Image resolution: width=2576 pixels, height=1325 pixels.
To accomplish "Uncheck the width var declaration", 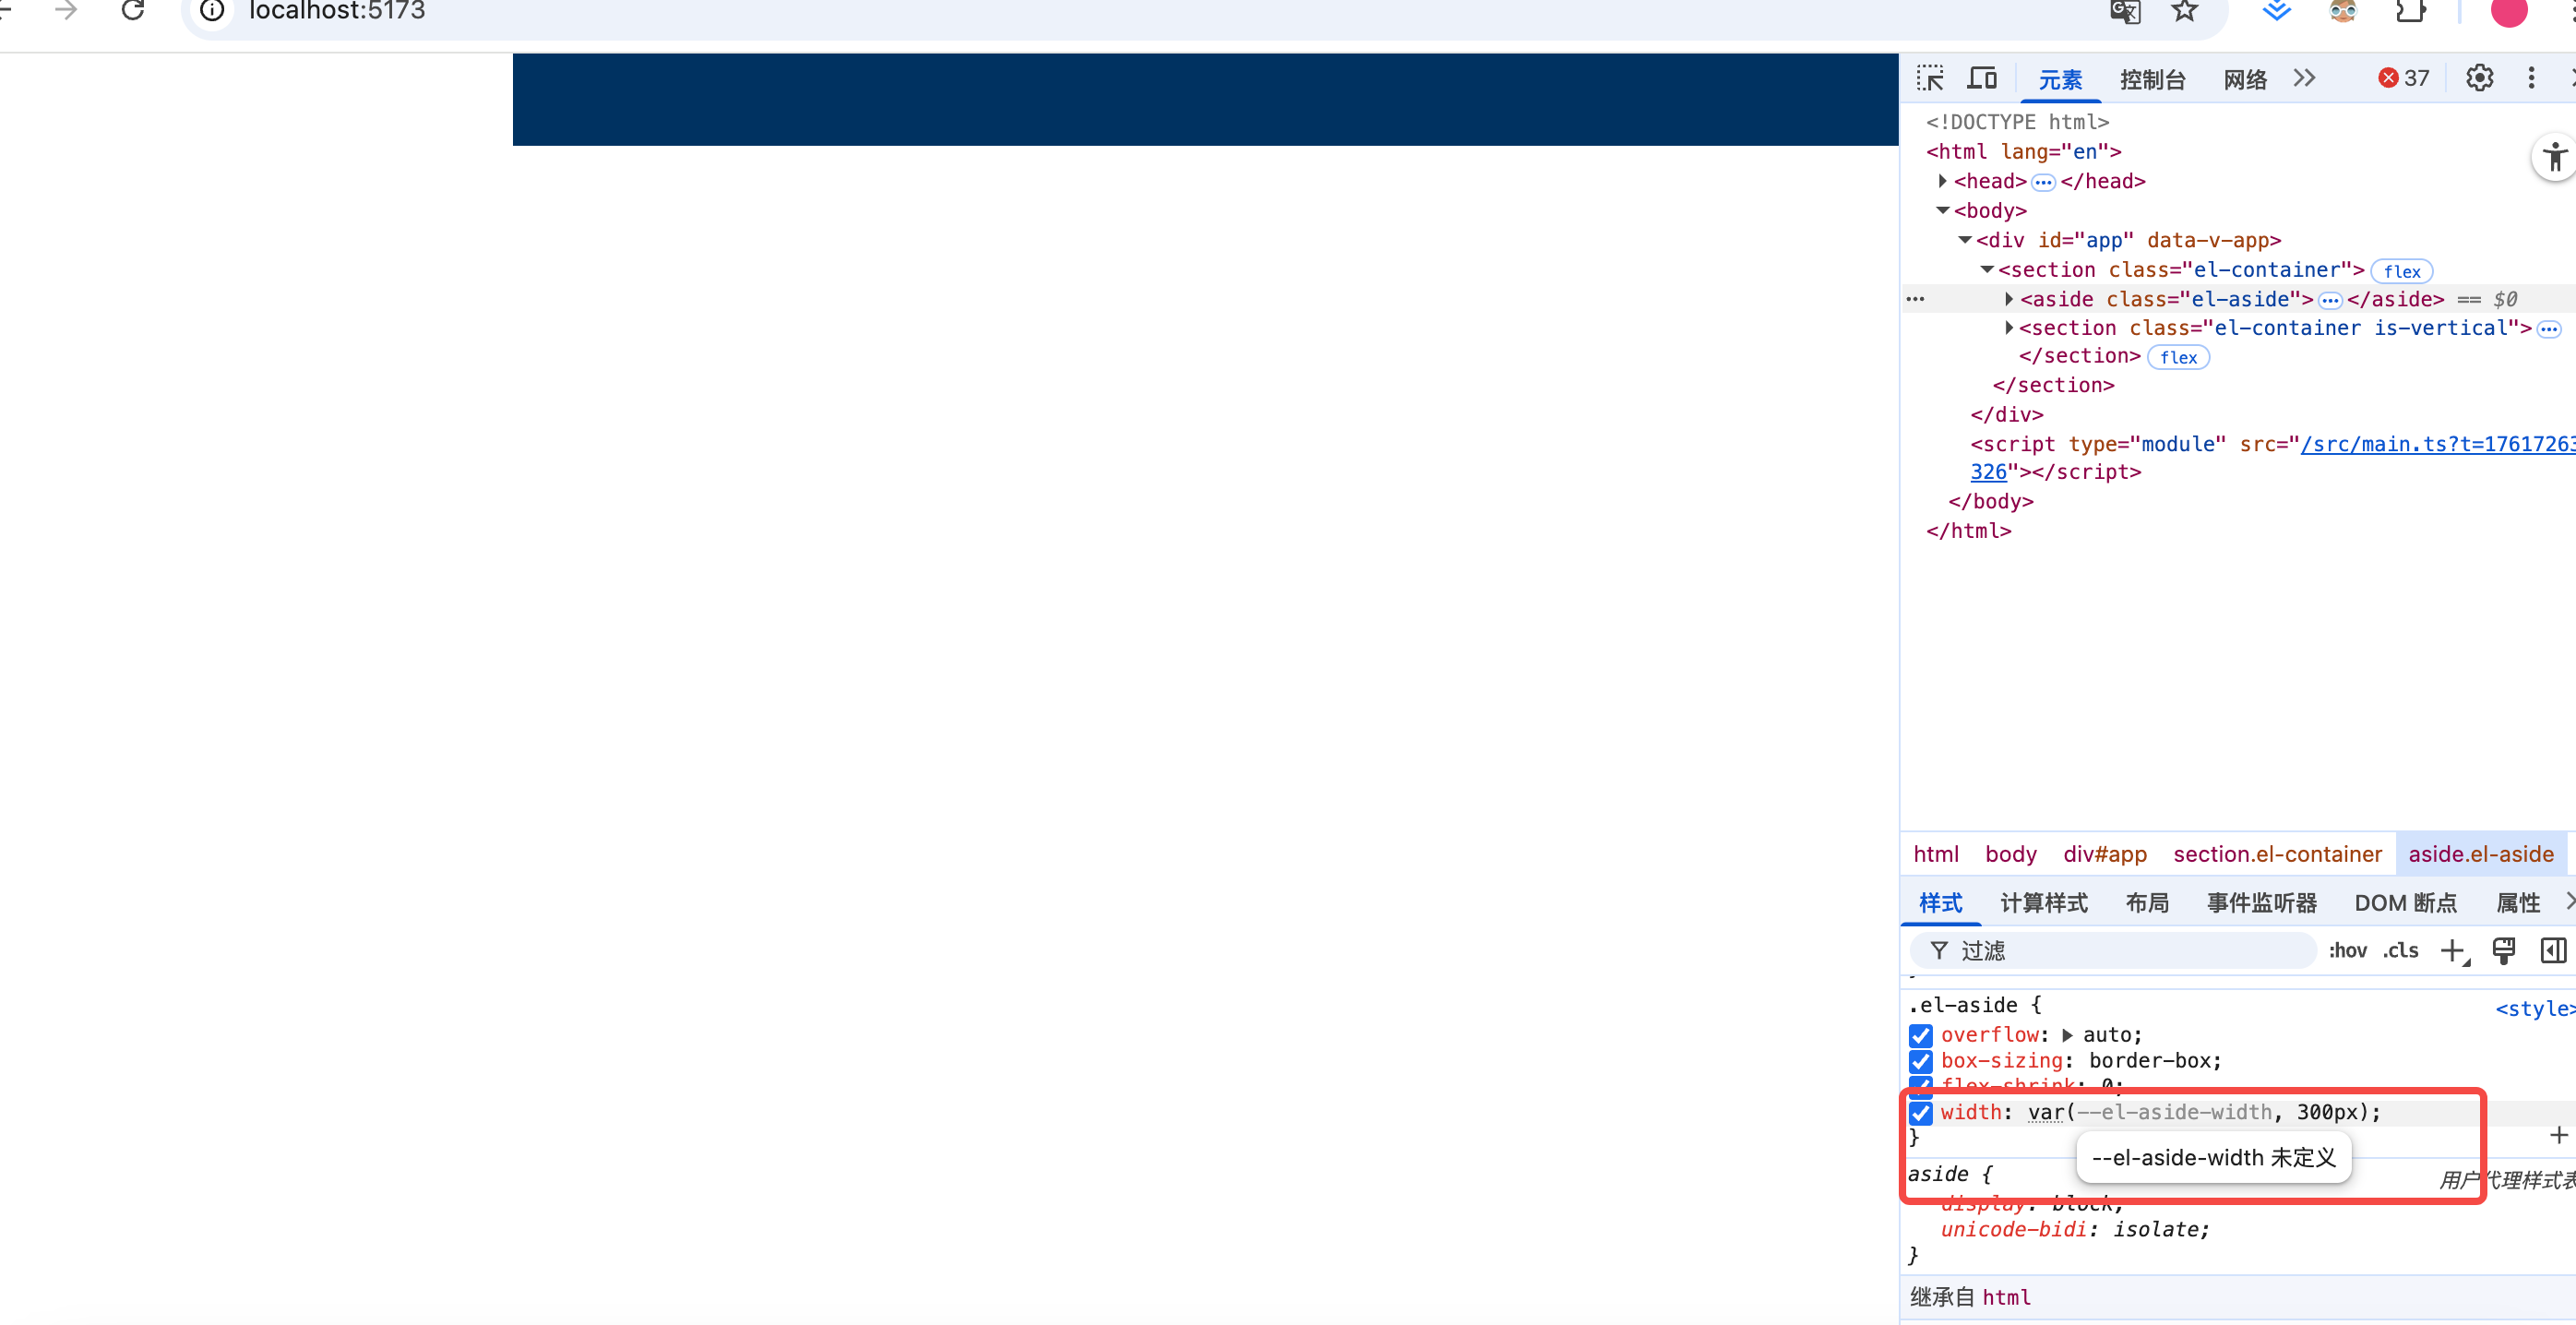I will (x=1921, y=1112).
